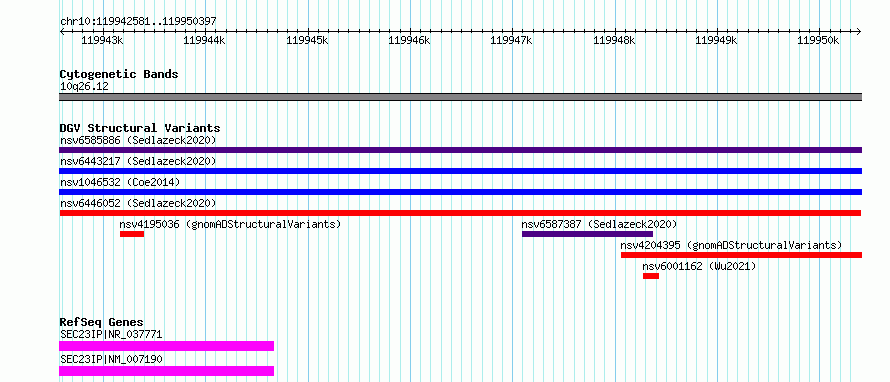Select the SEC23IP|NM_007190 gene label
Image resolution: width=890 pixels, height=382 pixels.
[x=111, y=360]
